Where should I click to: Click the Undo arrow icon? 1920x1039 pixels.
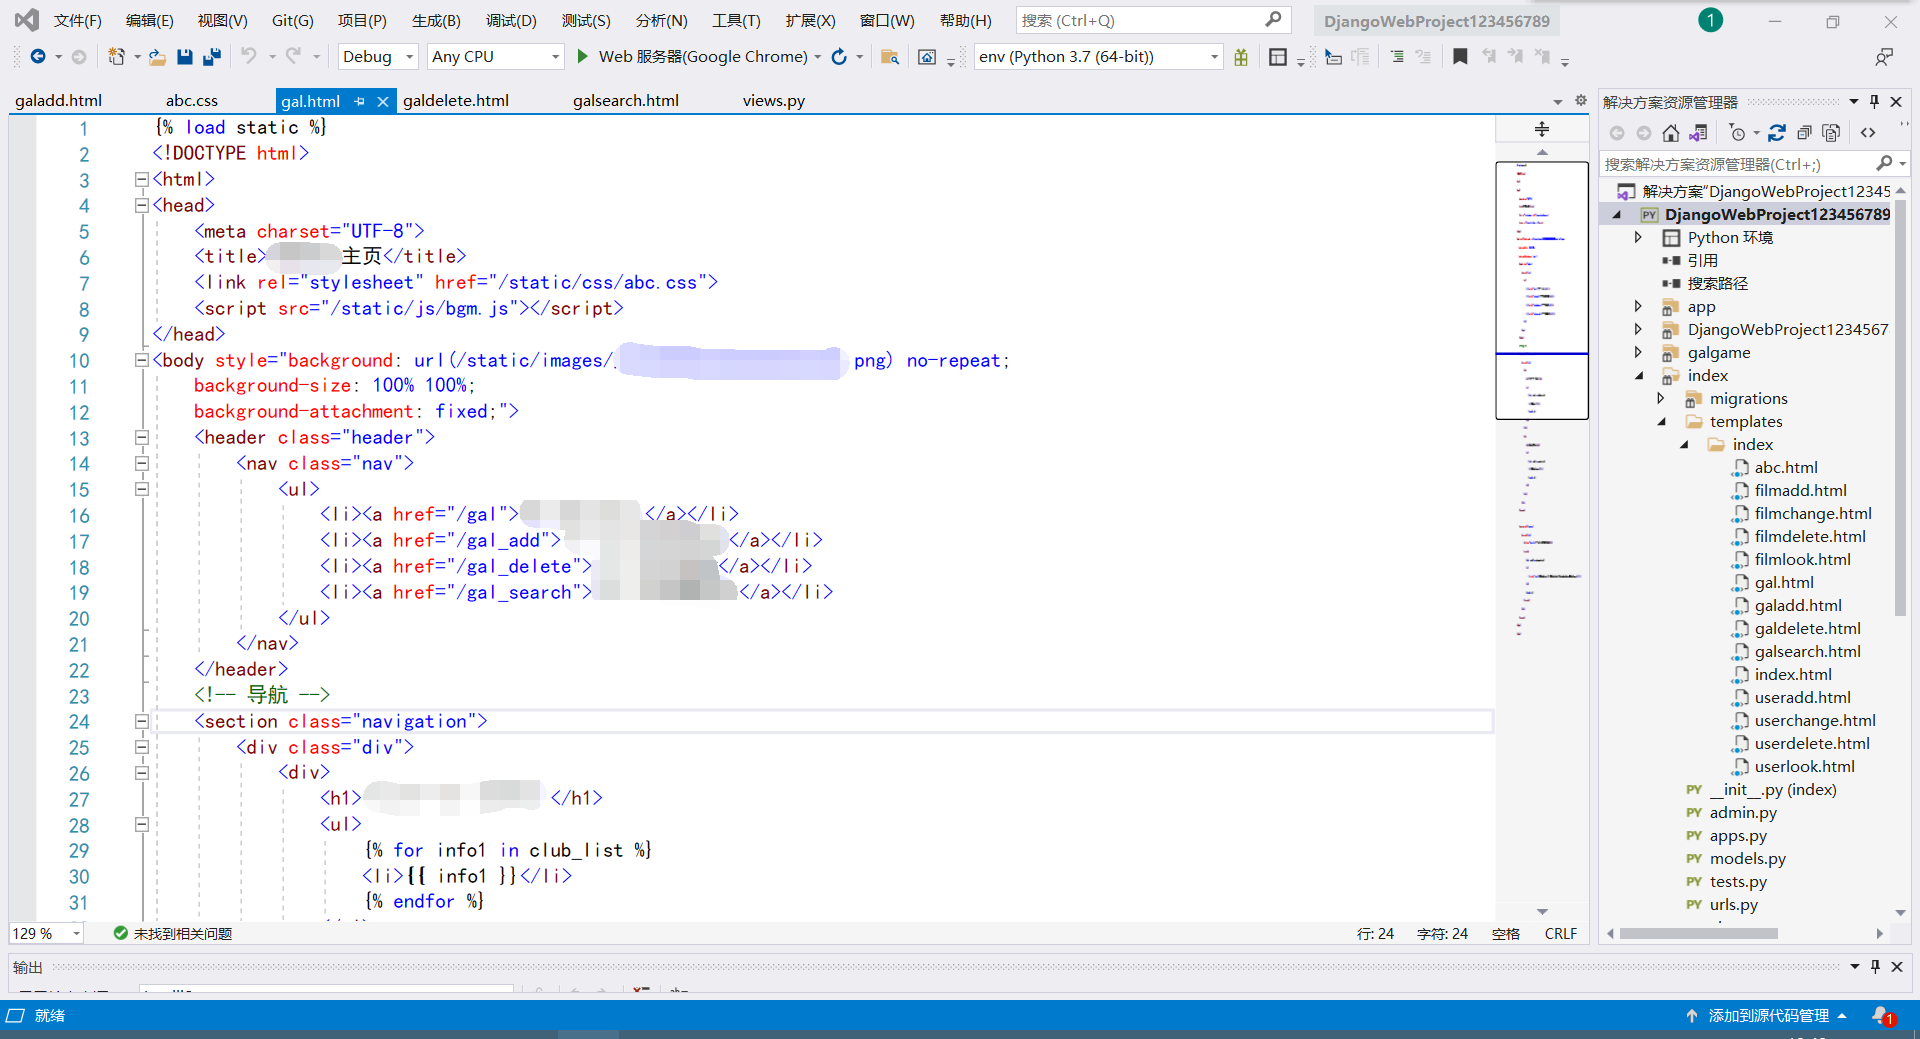pyautogui.click(x=249, y=57)
